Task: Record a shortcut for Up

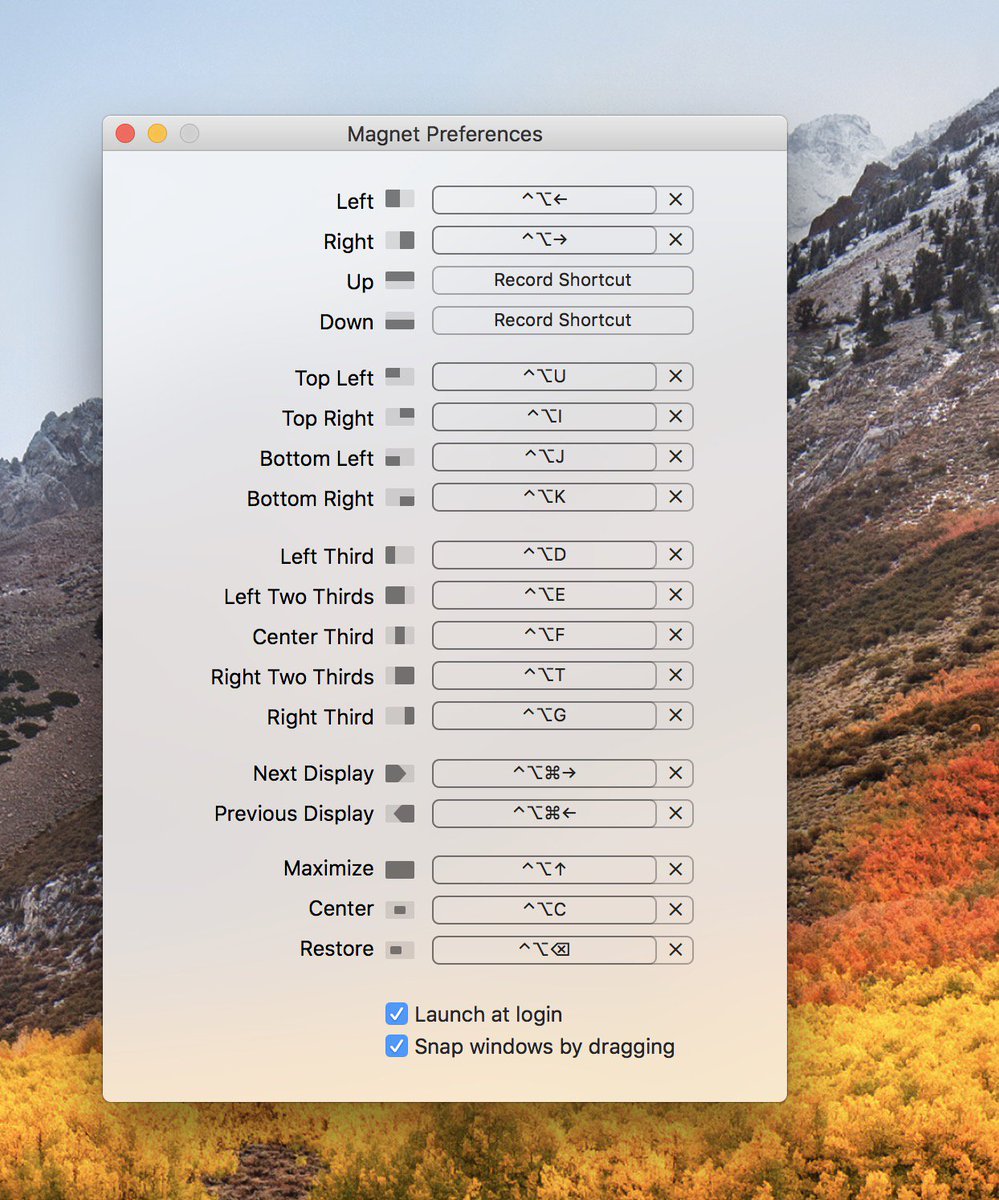Action: pyautogui.click(x=563, y=280)
